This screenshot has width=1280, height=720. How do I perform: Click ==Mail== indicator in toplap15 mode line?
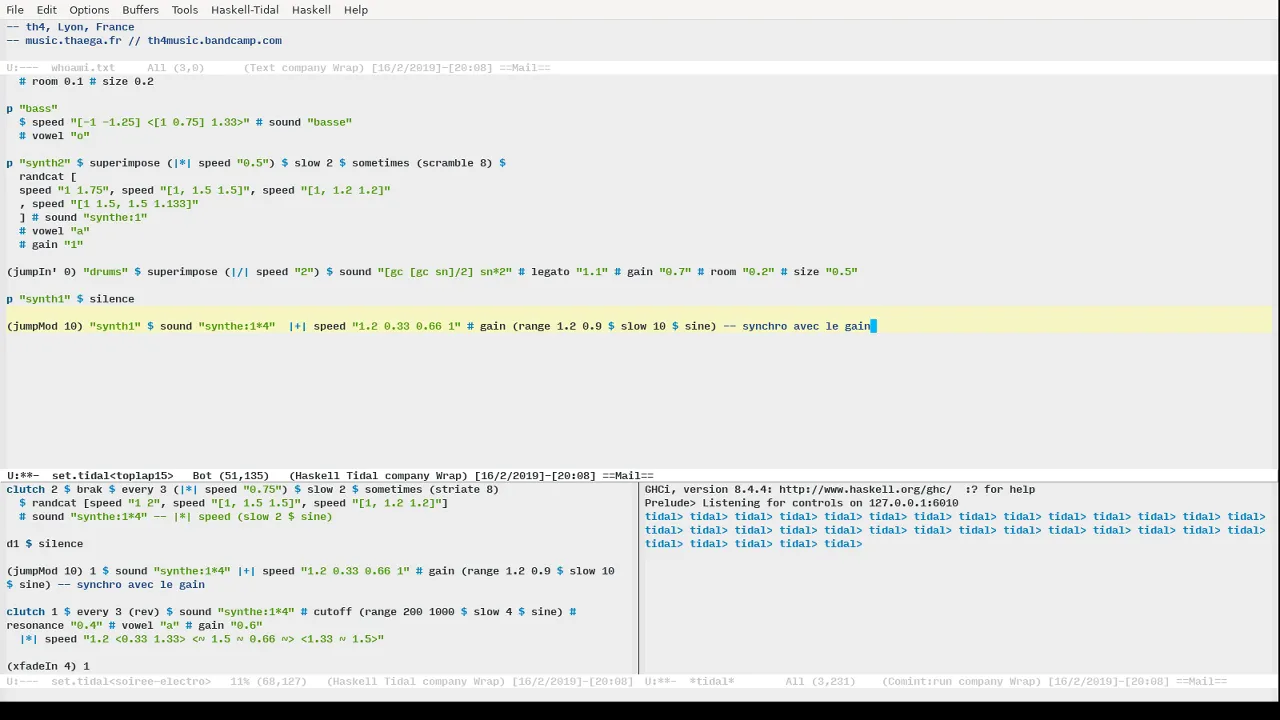point(627,476)
